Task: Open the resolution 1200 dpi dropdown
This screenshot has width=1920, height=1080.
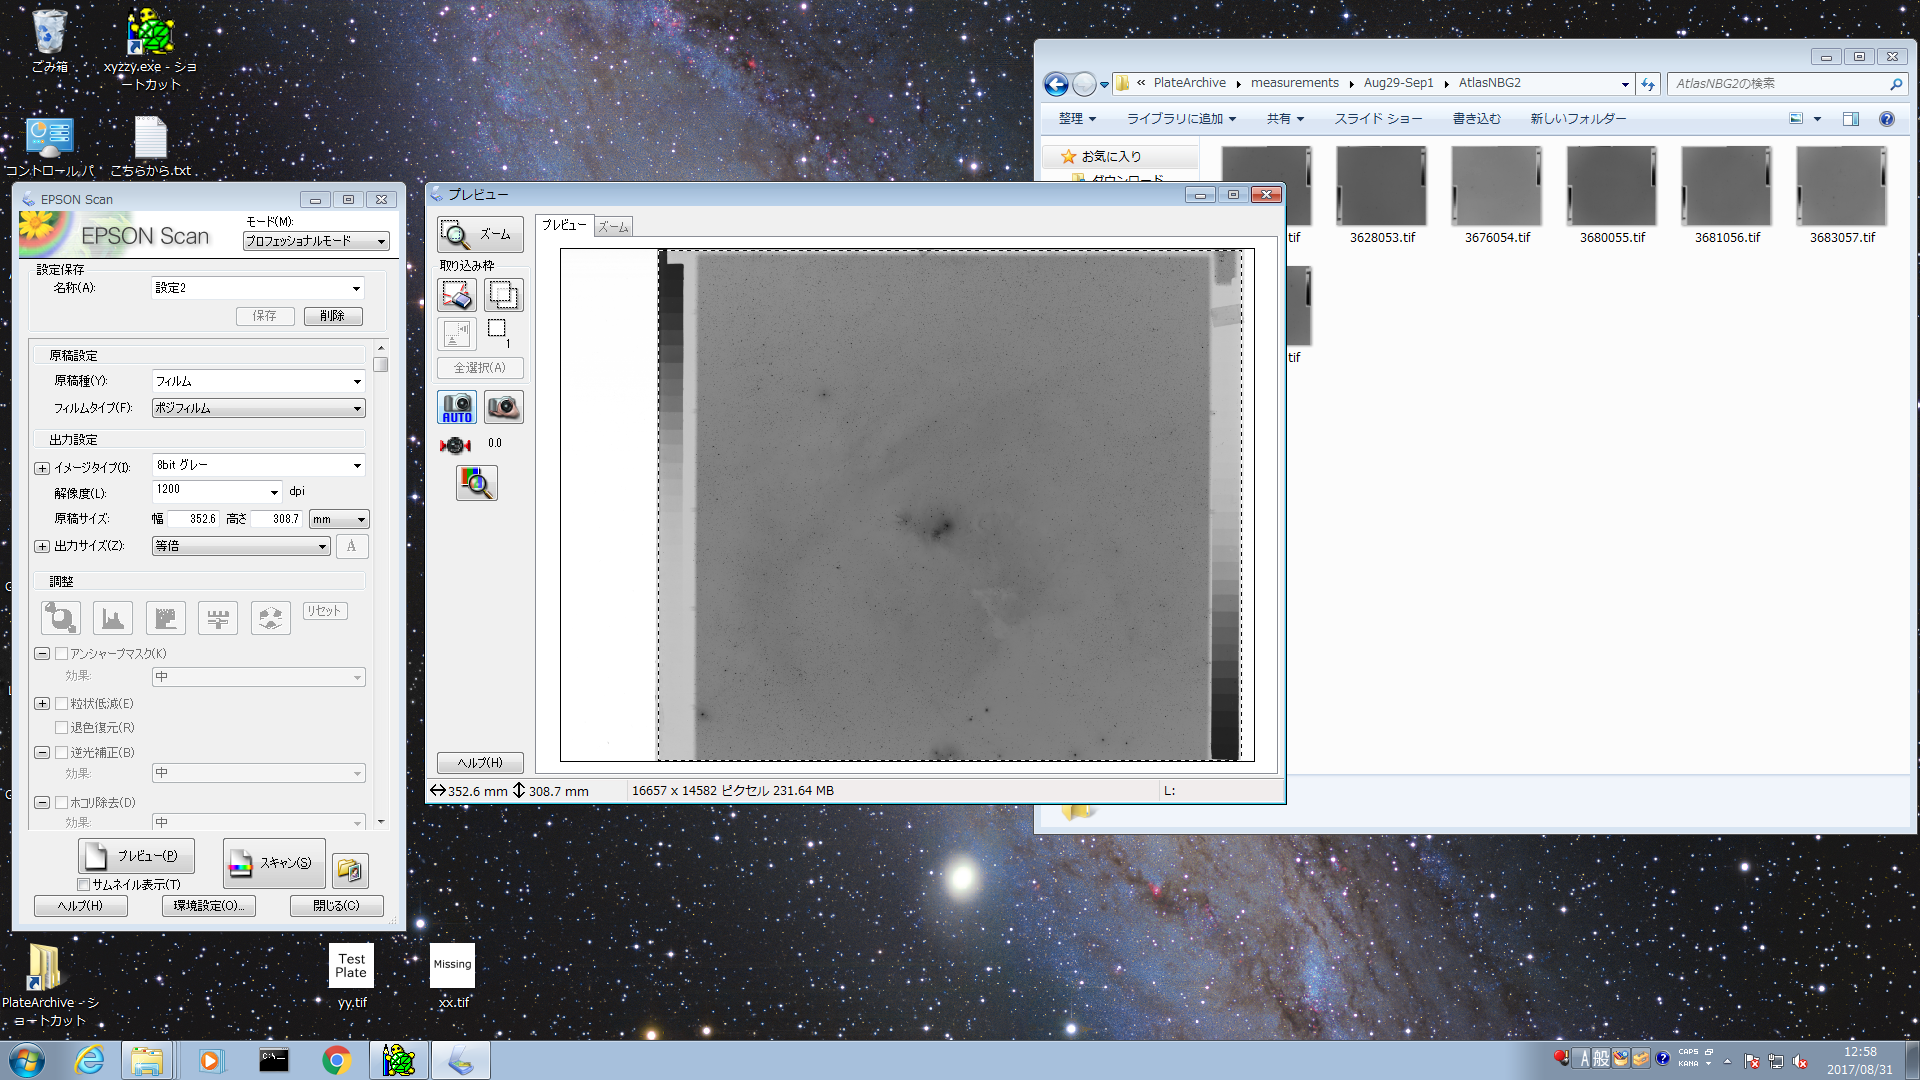Action: pos(217,491)
